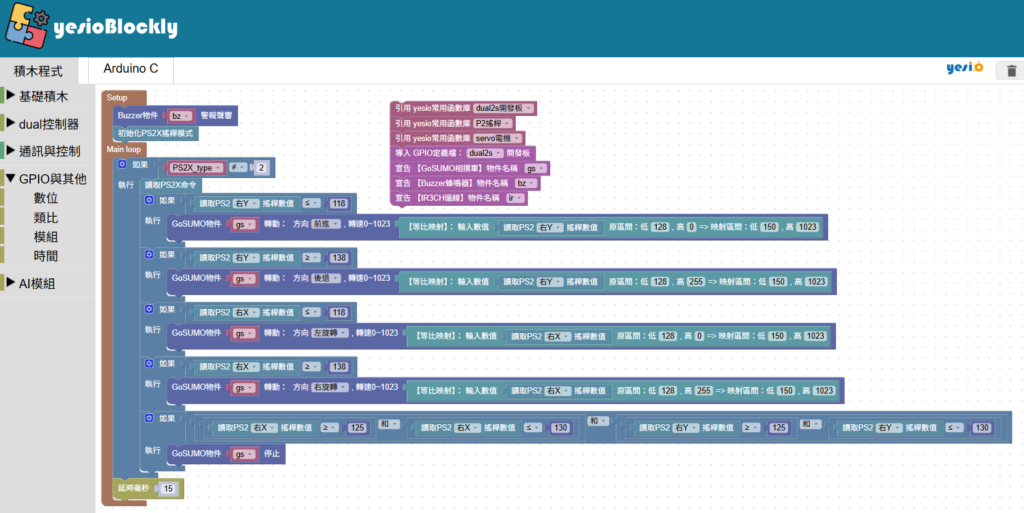Expand the 基礎積木 category
The image size is (1024, 513).
pyautogui.click(x=43, y=97)
